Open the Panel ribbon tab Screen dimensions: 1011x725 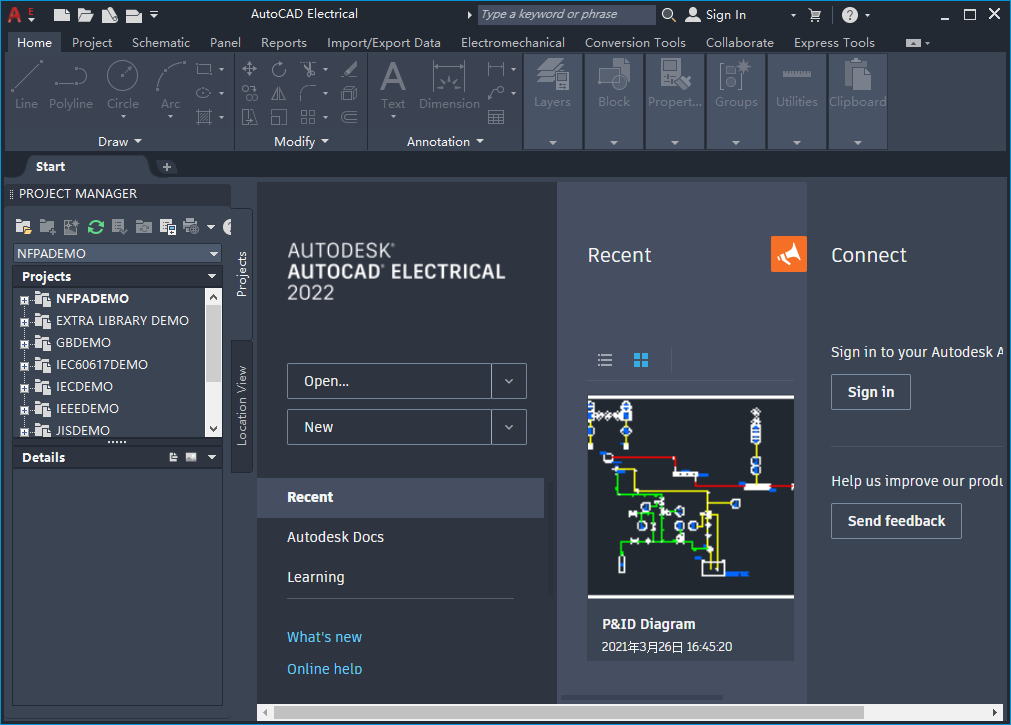[x=225, y=43]
